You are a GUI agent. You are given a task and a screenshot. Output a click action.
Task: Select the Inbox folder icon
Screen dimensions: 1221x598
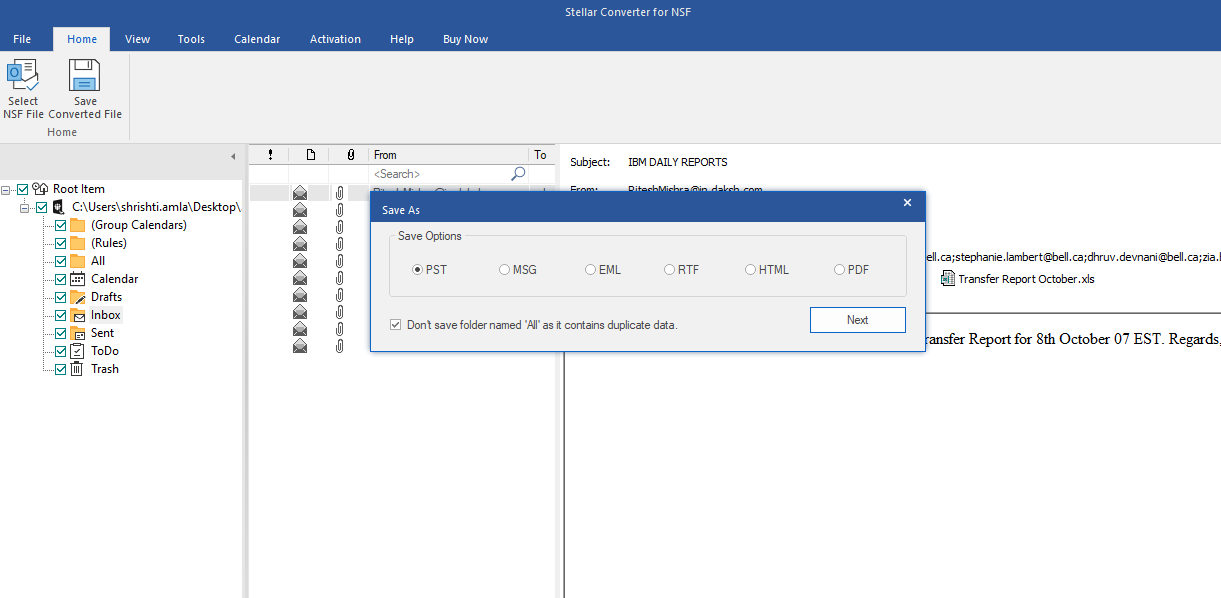(x=77, y=315)
